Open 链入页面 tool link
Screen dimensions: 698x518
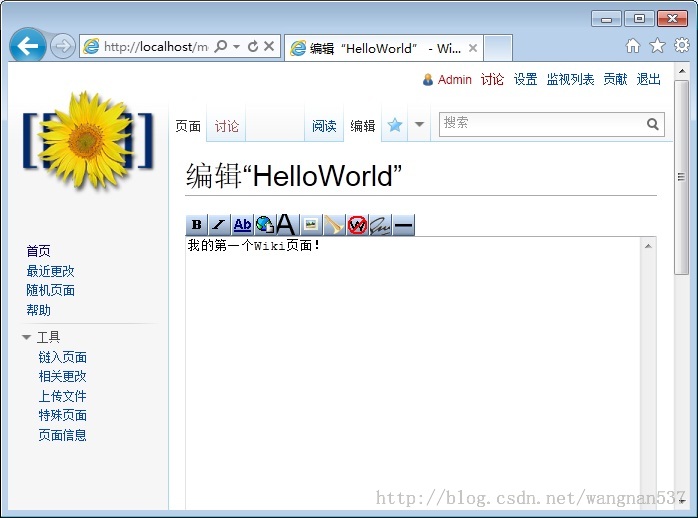click(x=62, y=357)
